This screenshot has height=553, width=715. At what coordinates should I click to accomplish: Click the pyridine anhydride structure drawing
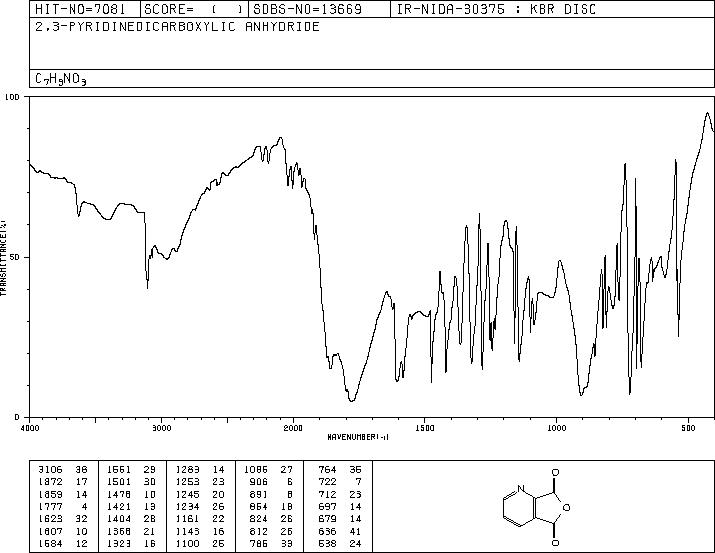tap(537, 507)
